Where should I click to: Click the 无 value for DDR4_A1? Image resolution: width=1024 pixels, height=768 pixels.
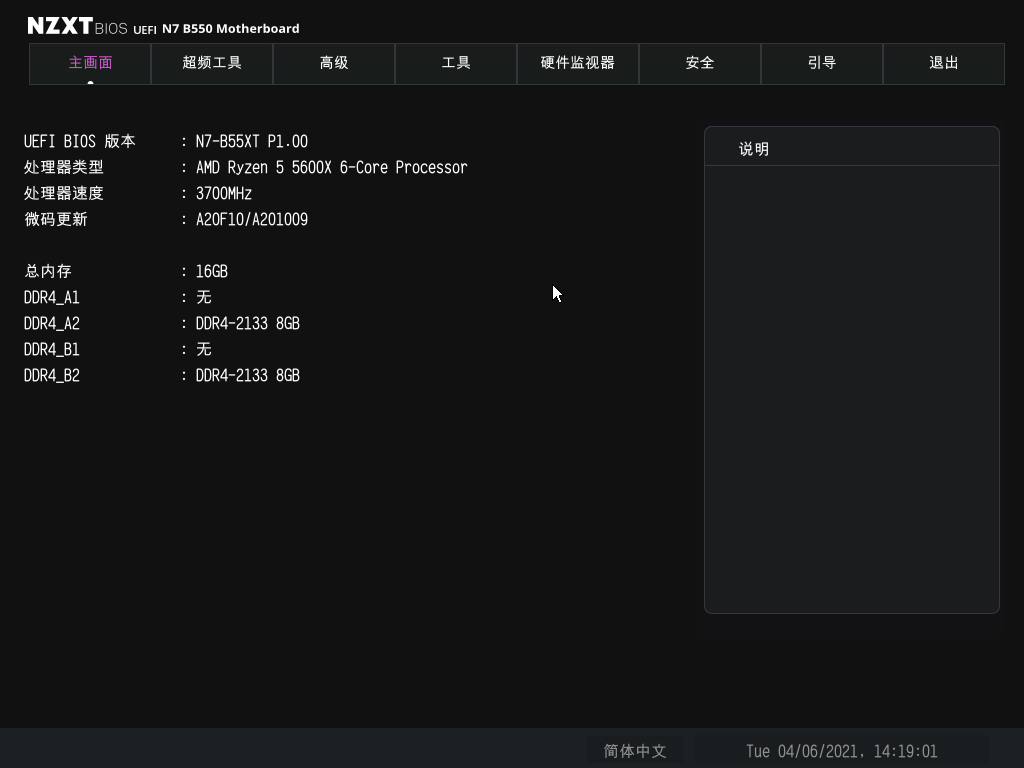coord(204,297)
